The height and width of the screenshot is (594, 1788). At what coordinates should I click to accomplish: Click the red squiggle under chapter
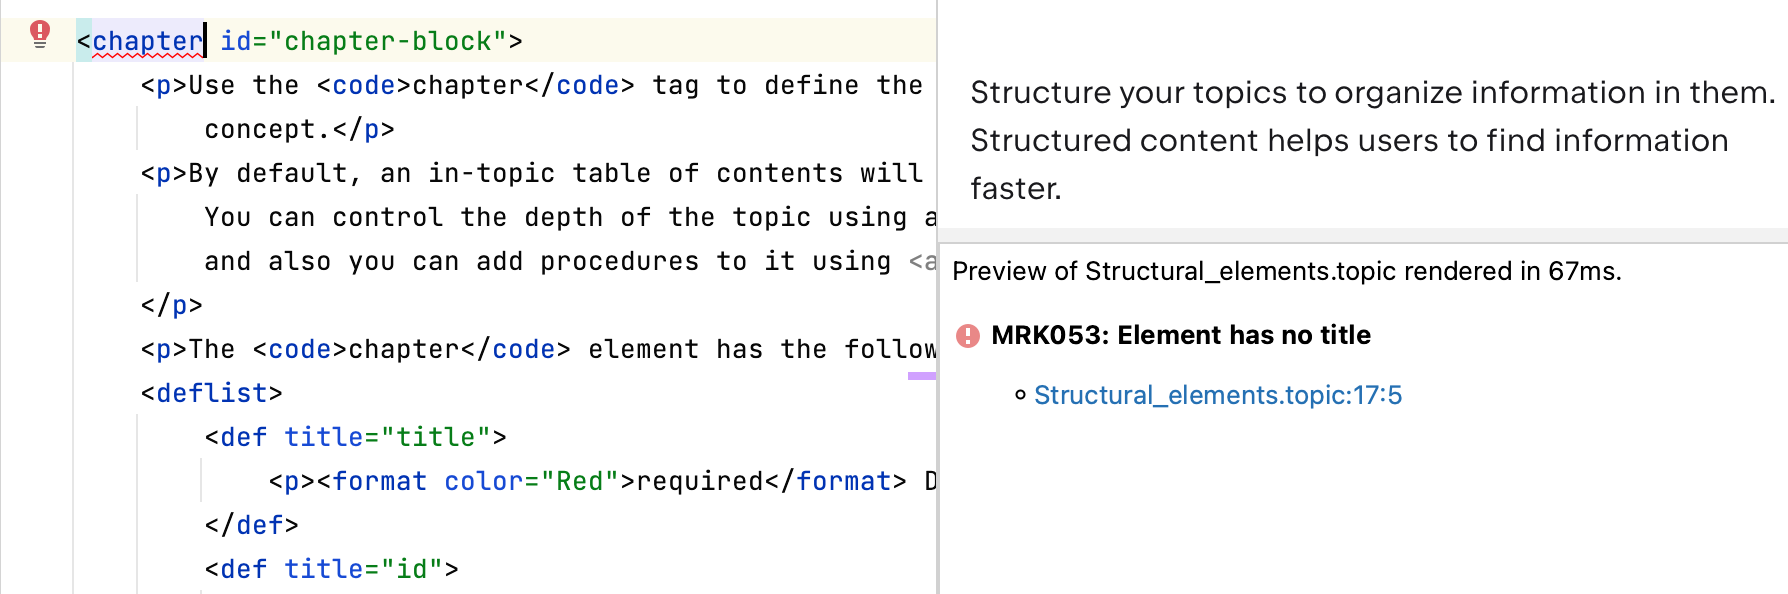point(147,54)
